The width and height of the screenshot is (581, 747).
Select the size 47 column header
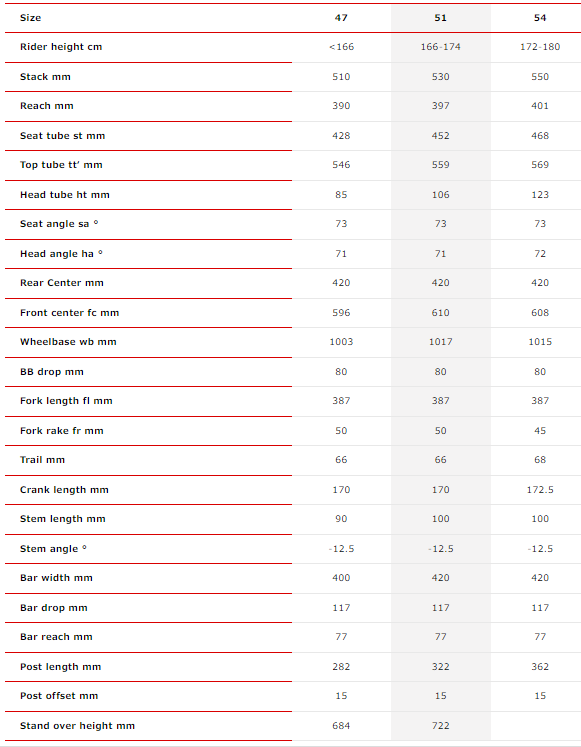(x=341, y=18)
